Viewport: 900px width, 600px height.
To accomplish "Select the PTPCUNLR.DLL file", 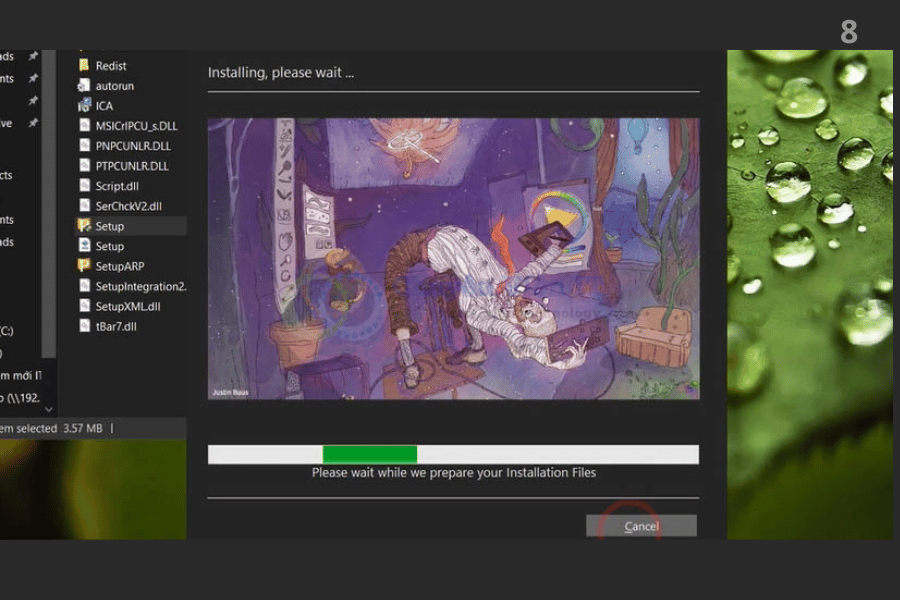I will pyautogui.click(x=131, y=166).
